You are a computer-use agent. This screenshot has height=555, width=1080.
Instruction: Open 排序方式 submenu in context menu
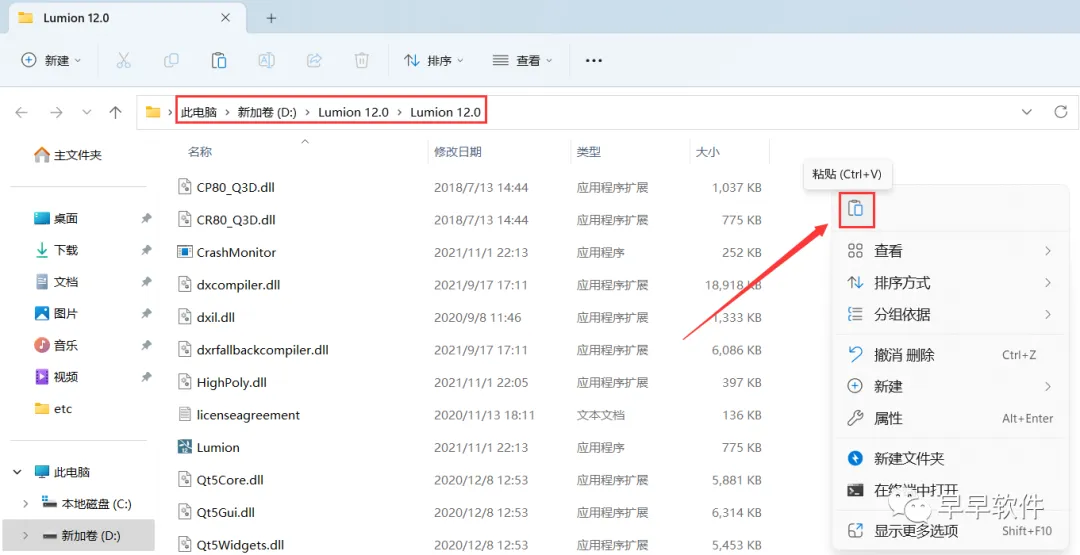pos(950,283)
